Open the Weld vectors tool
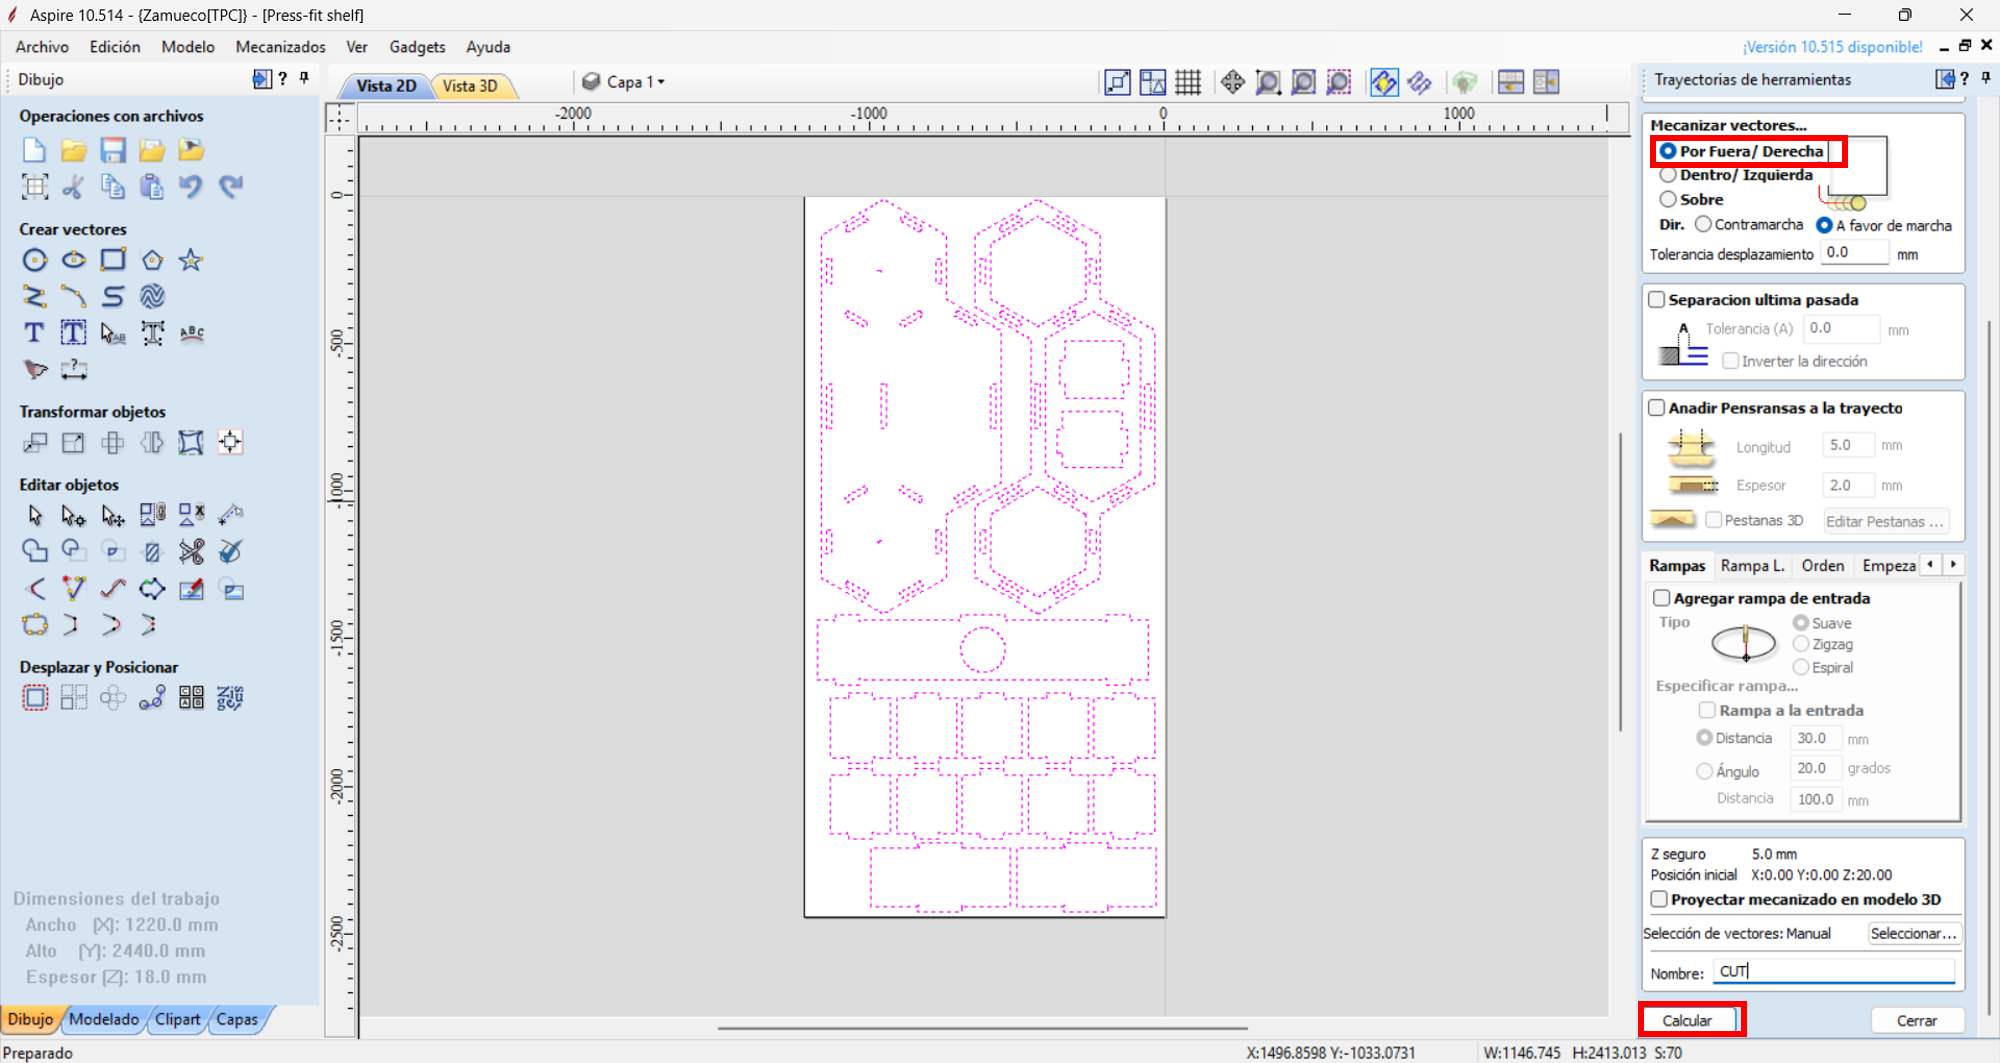Viewport: 2000px width, 1063px height. [x=34, y=551]
